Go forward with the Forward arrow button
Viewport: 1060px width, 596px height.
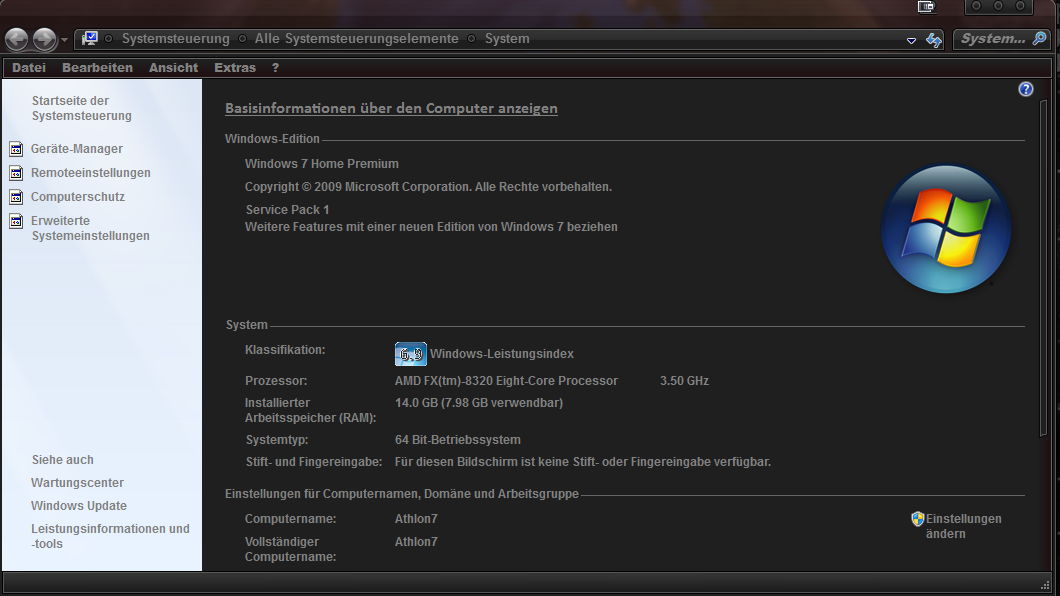45,39
